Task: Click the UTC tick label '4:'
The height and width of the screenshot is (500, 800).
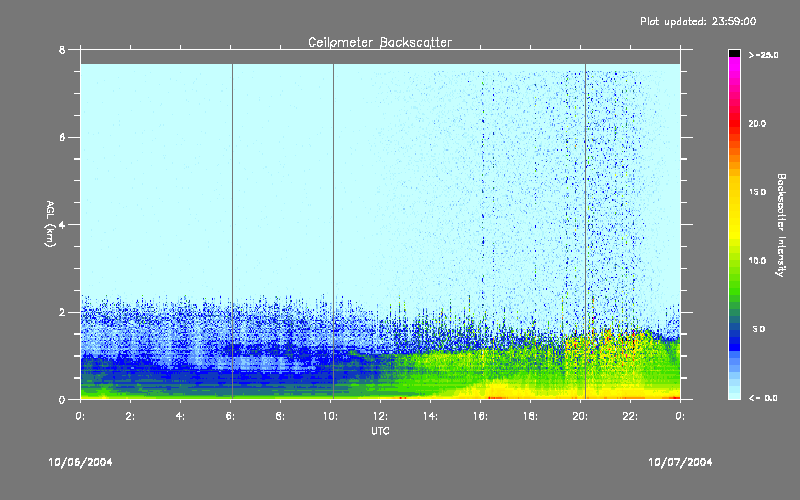Action: 180,416
